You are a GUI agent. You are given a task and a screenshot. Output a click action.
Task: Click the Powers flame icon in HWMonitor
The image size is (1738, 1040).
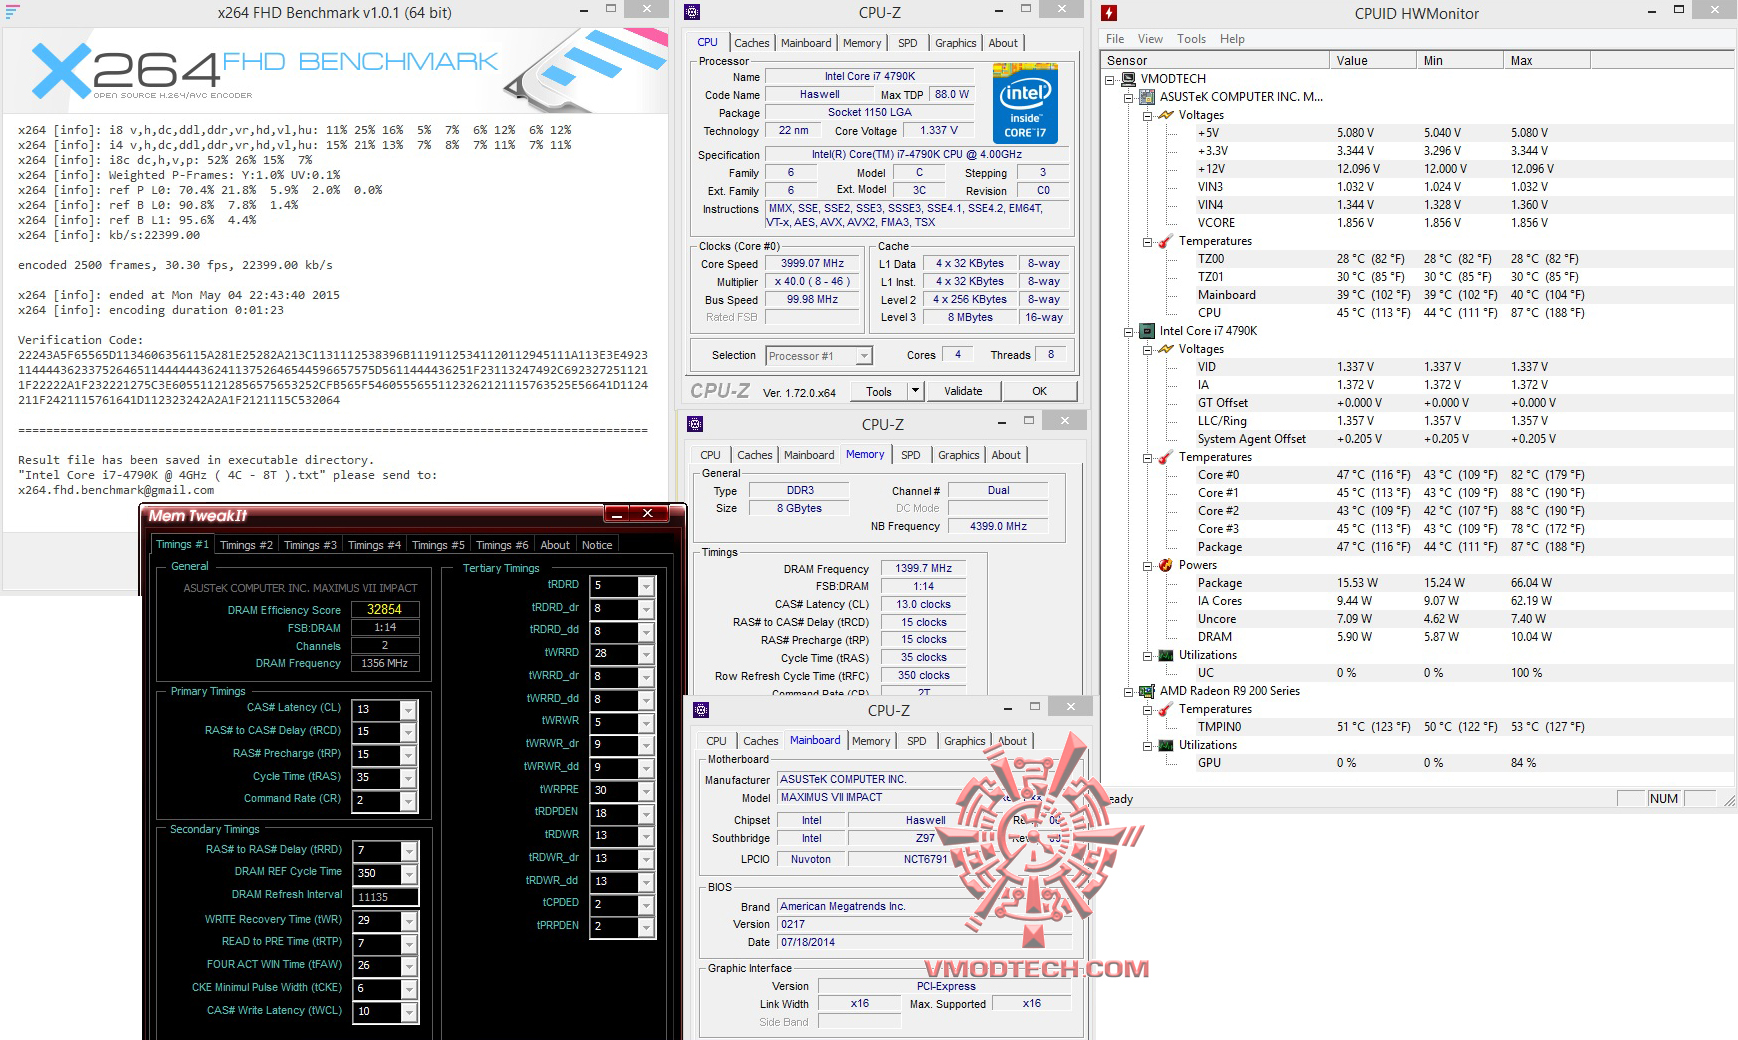pyautogui.click(x=1165, y=565)
